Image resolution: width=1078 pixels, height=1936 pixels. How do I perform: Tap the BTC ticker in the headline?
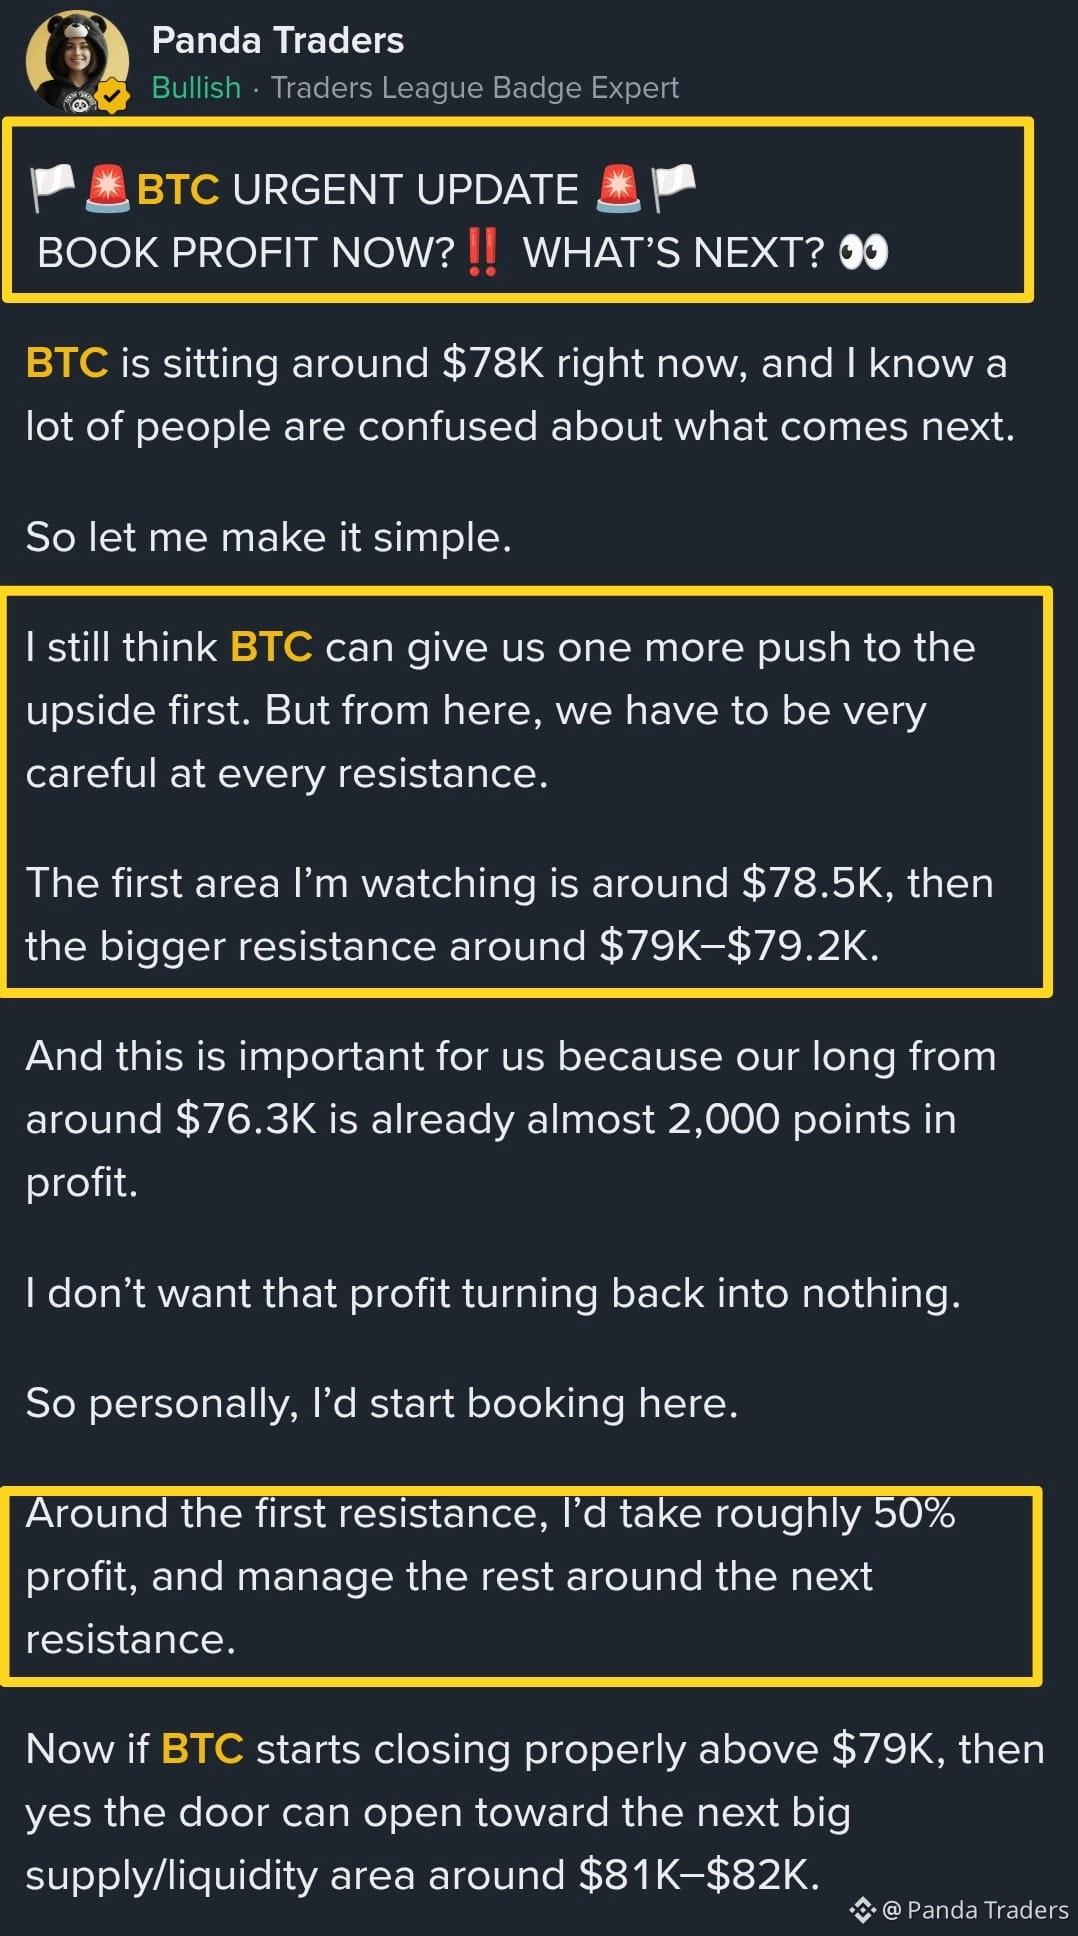point(177,190)
